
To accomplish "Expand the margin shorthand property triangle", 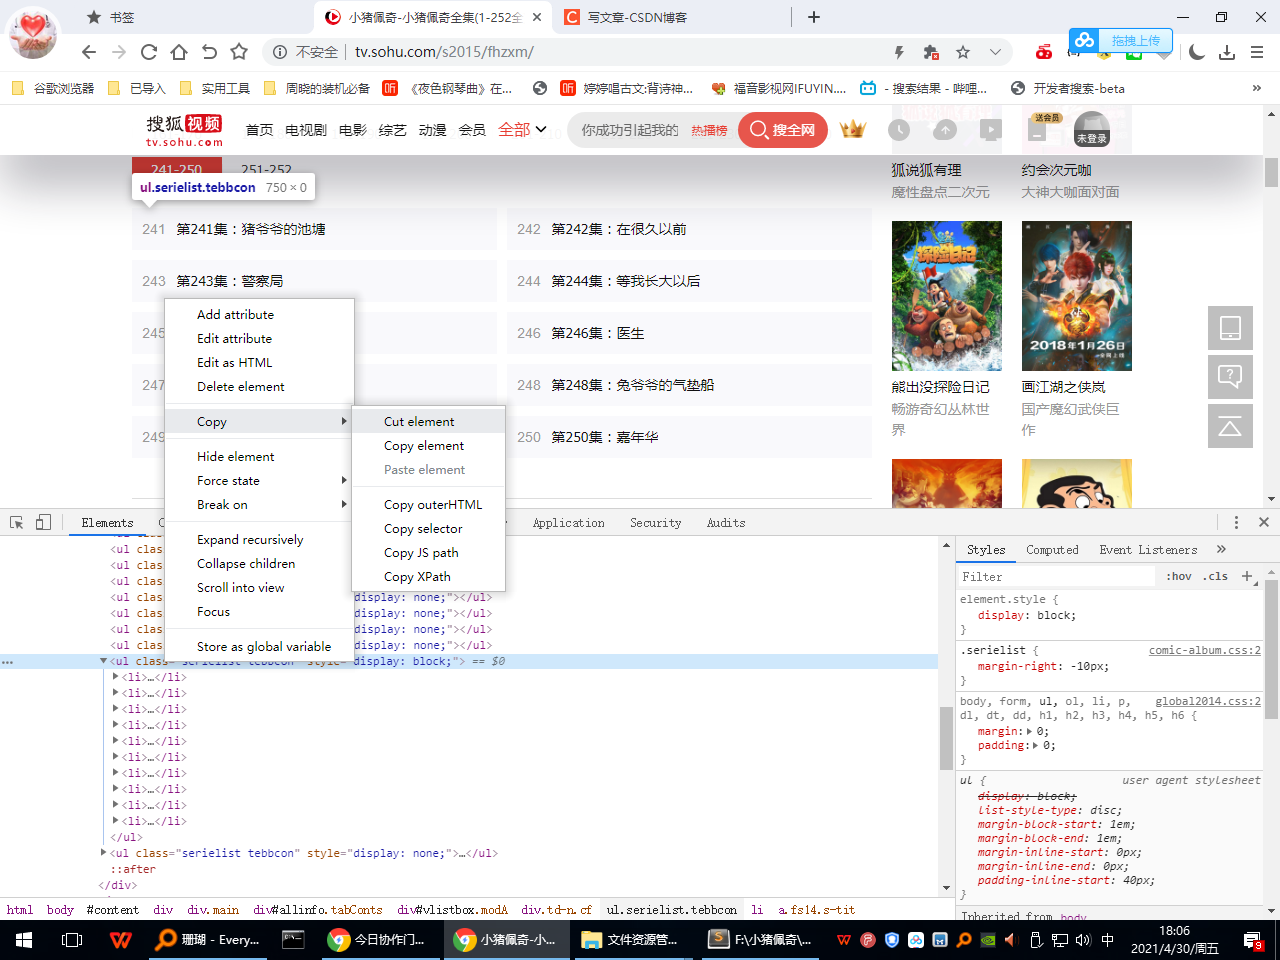I will pos(1030,731).
